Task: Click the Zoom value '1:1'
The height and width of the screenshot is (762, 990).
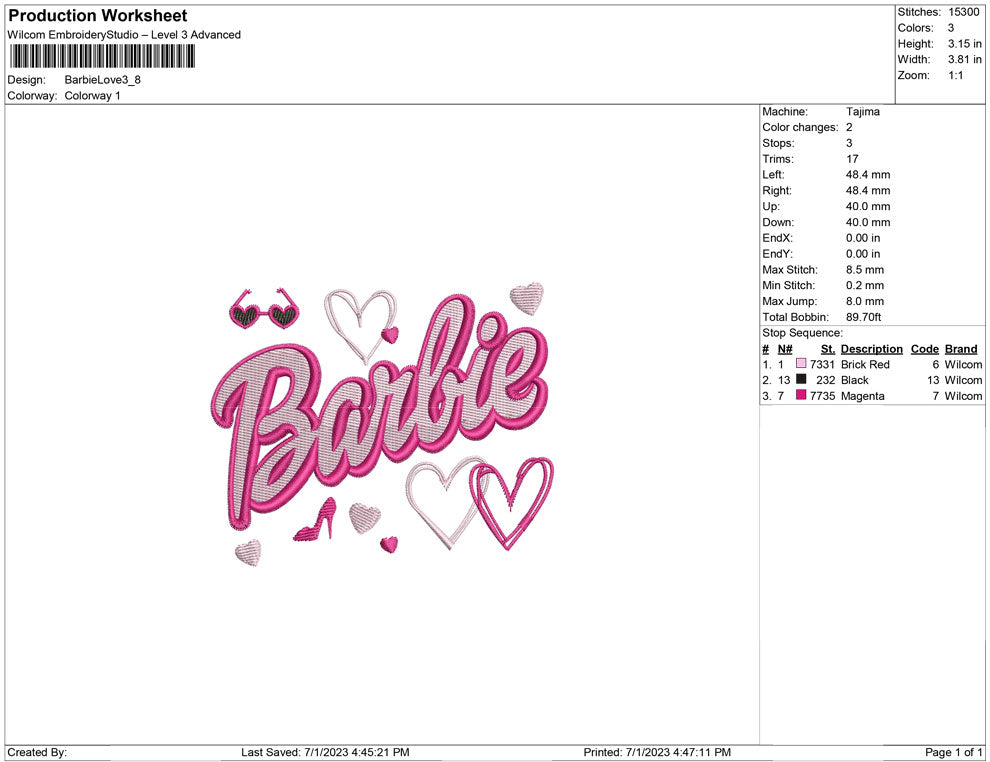Action: [956, 75]
